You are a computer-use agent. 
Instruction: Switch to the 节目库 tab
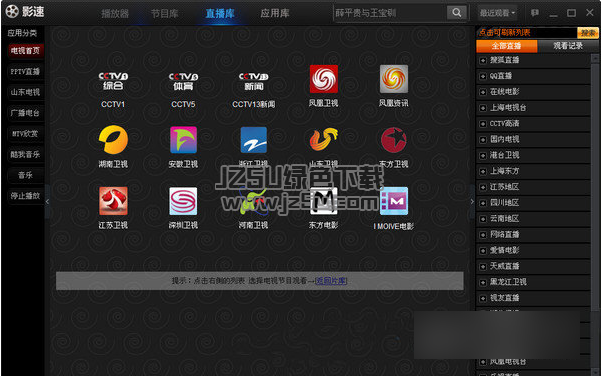tap(164, 14)
